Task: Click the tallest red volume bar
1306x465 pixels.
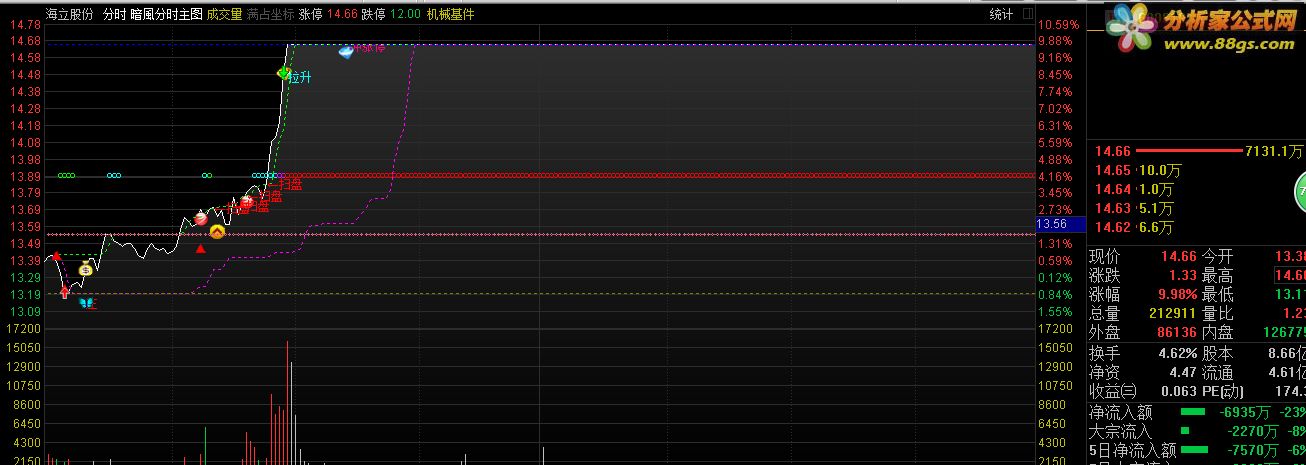Action: pos(287,403)
